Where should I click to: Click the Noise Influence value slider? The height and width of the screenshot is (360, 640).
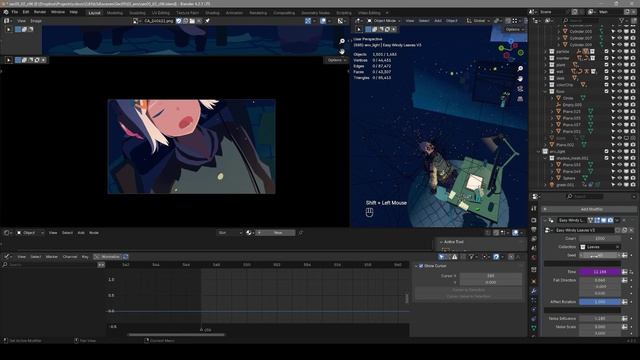pyautogui.click(x=600, y=318)
